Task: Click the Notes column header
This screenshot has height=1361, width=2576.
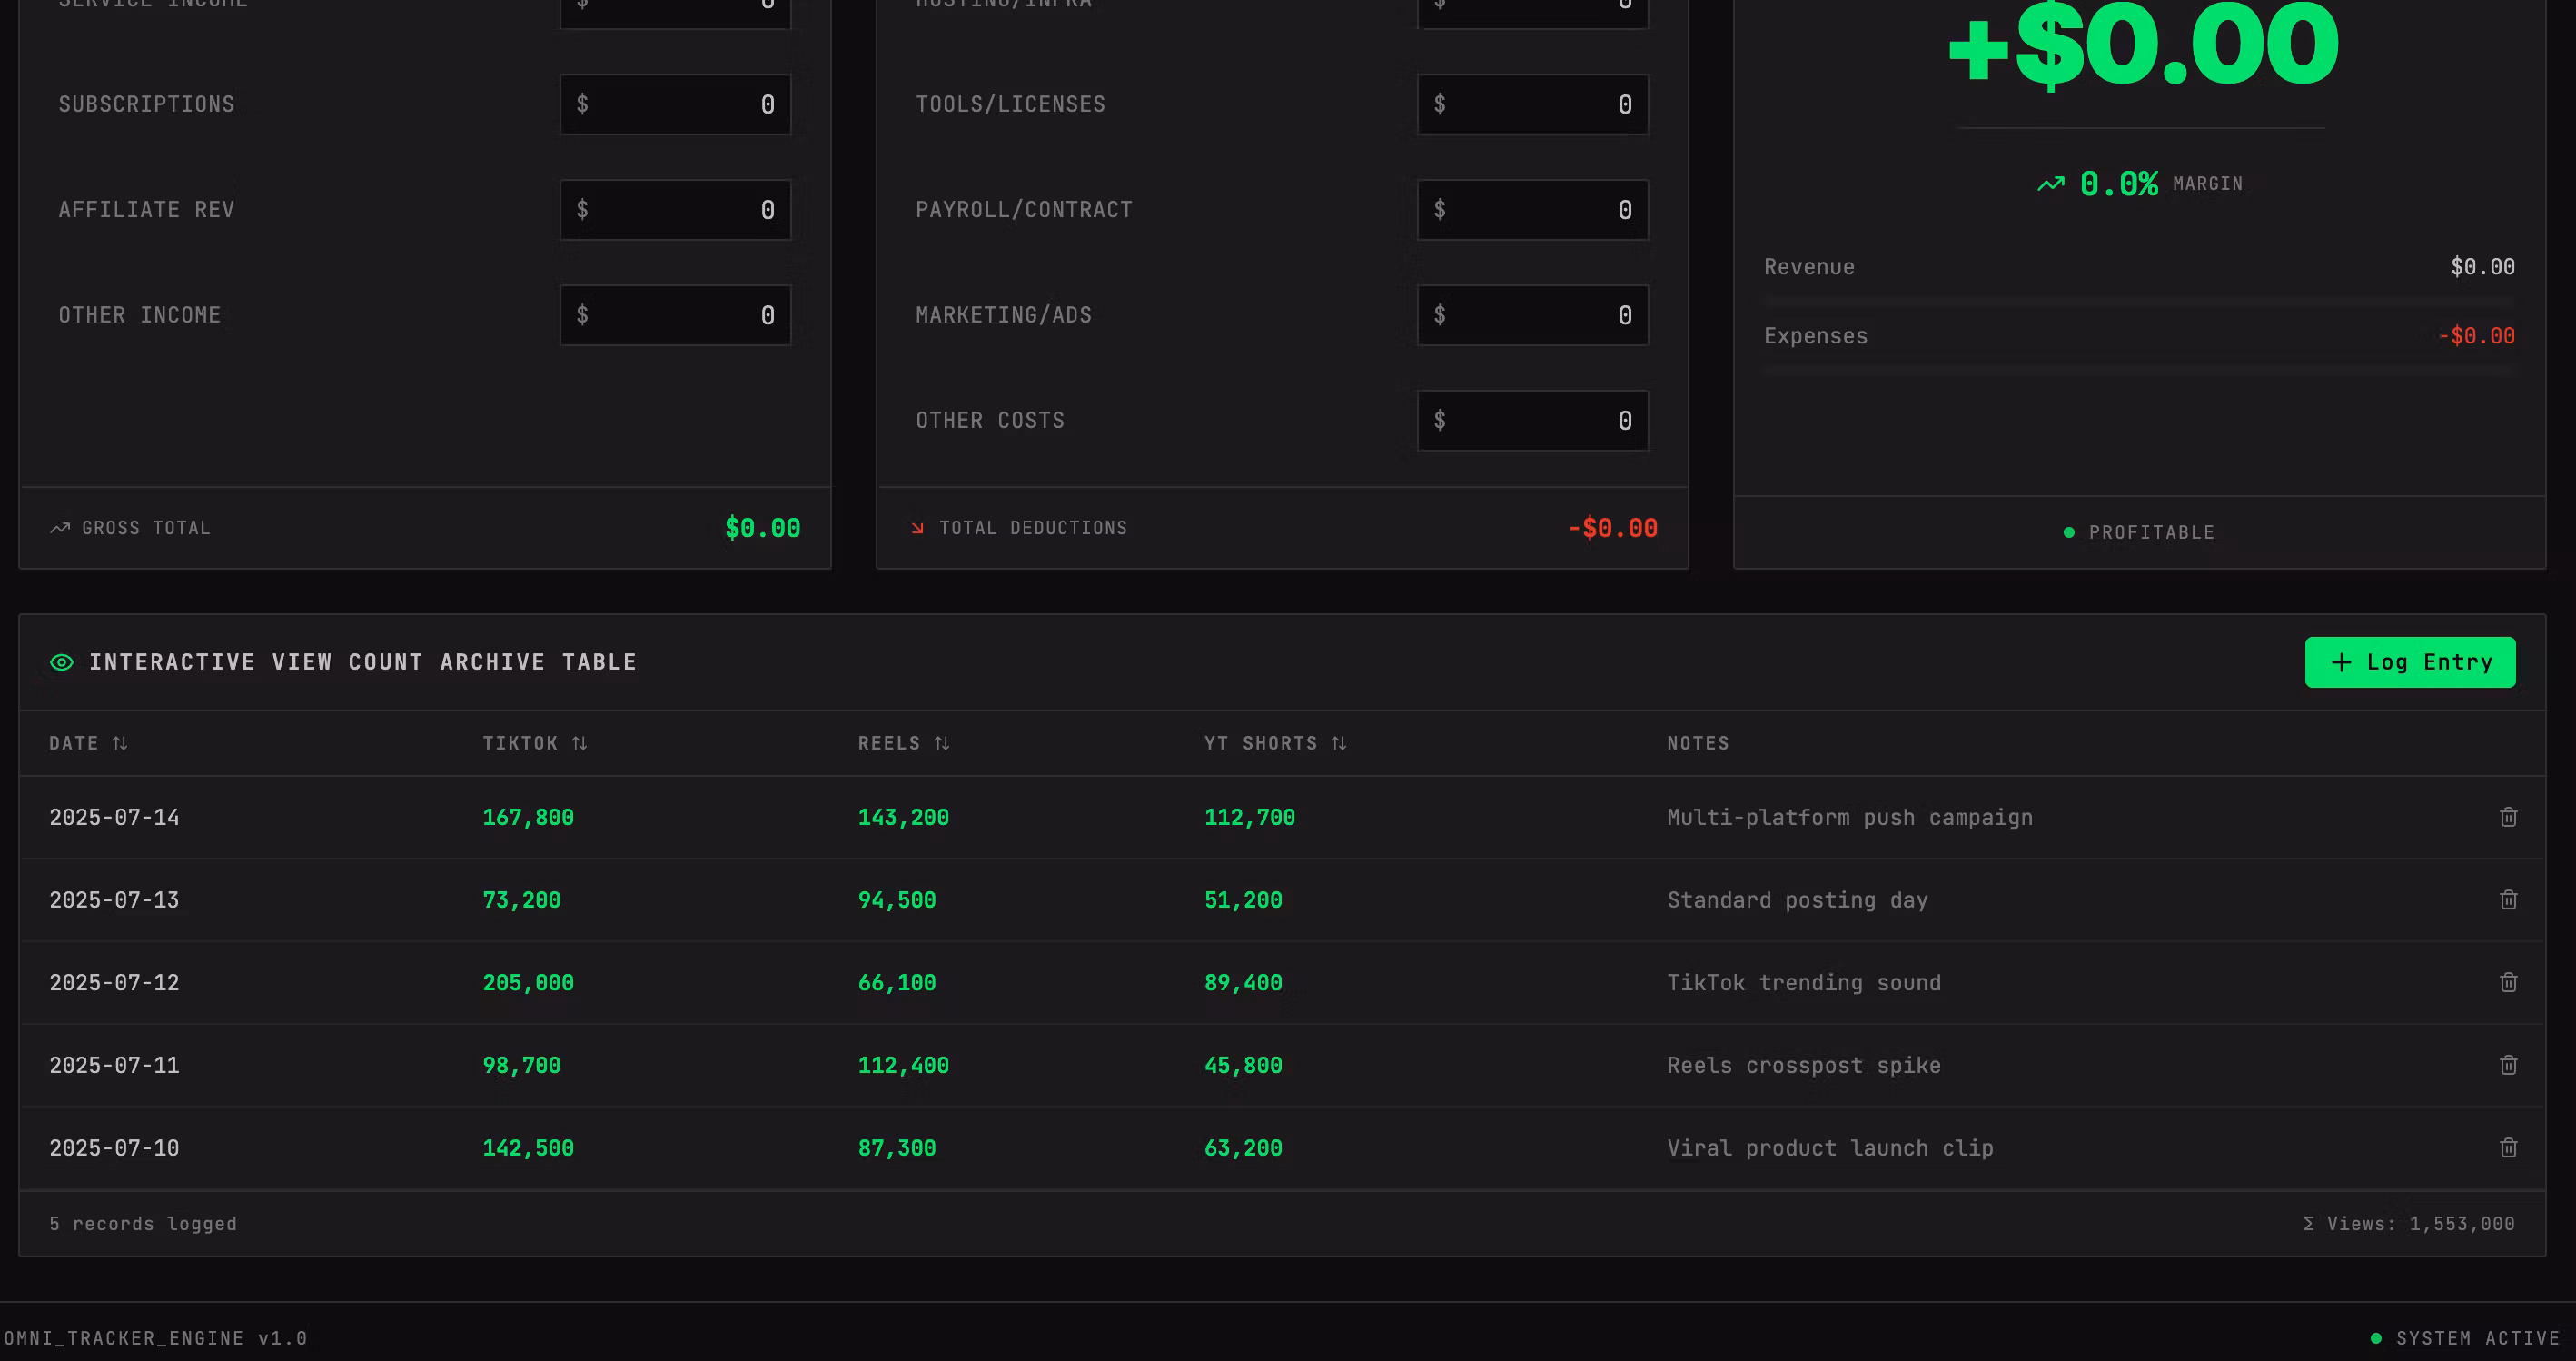Action: (x=1698, y=743)
